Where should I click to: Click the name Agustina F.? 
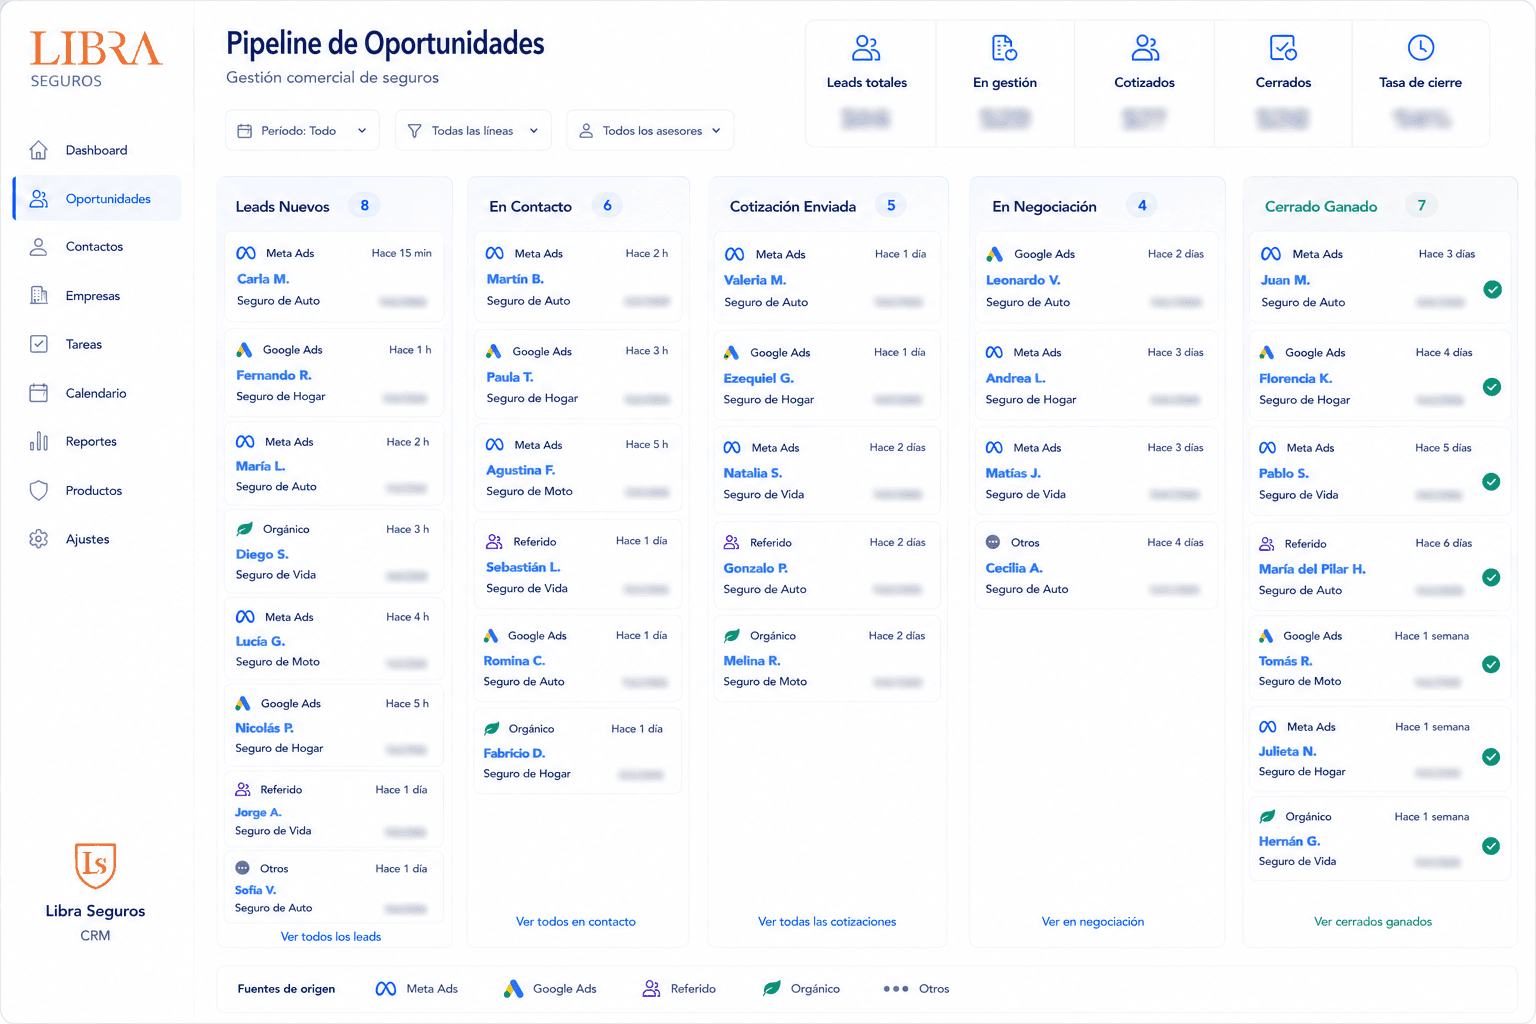tap(520, 470)
